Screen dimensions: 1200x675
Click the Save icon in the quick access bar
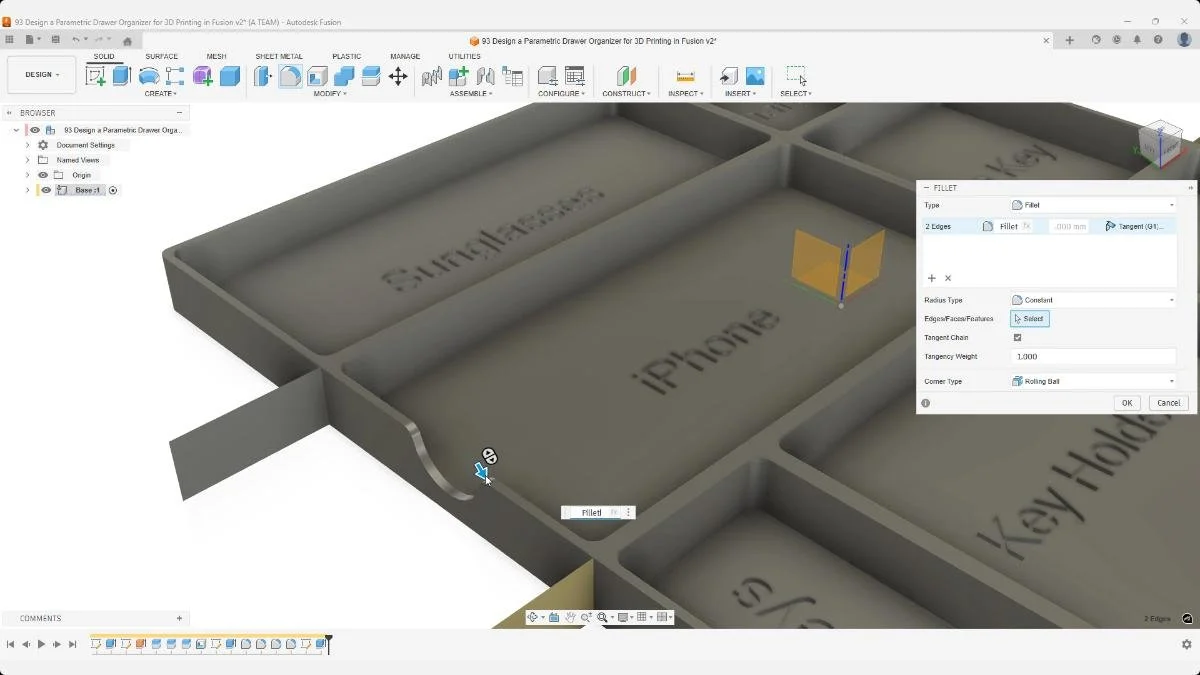(55, 40)
